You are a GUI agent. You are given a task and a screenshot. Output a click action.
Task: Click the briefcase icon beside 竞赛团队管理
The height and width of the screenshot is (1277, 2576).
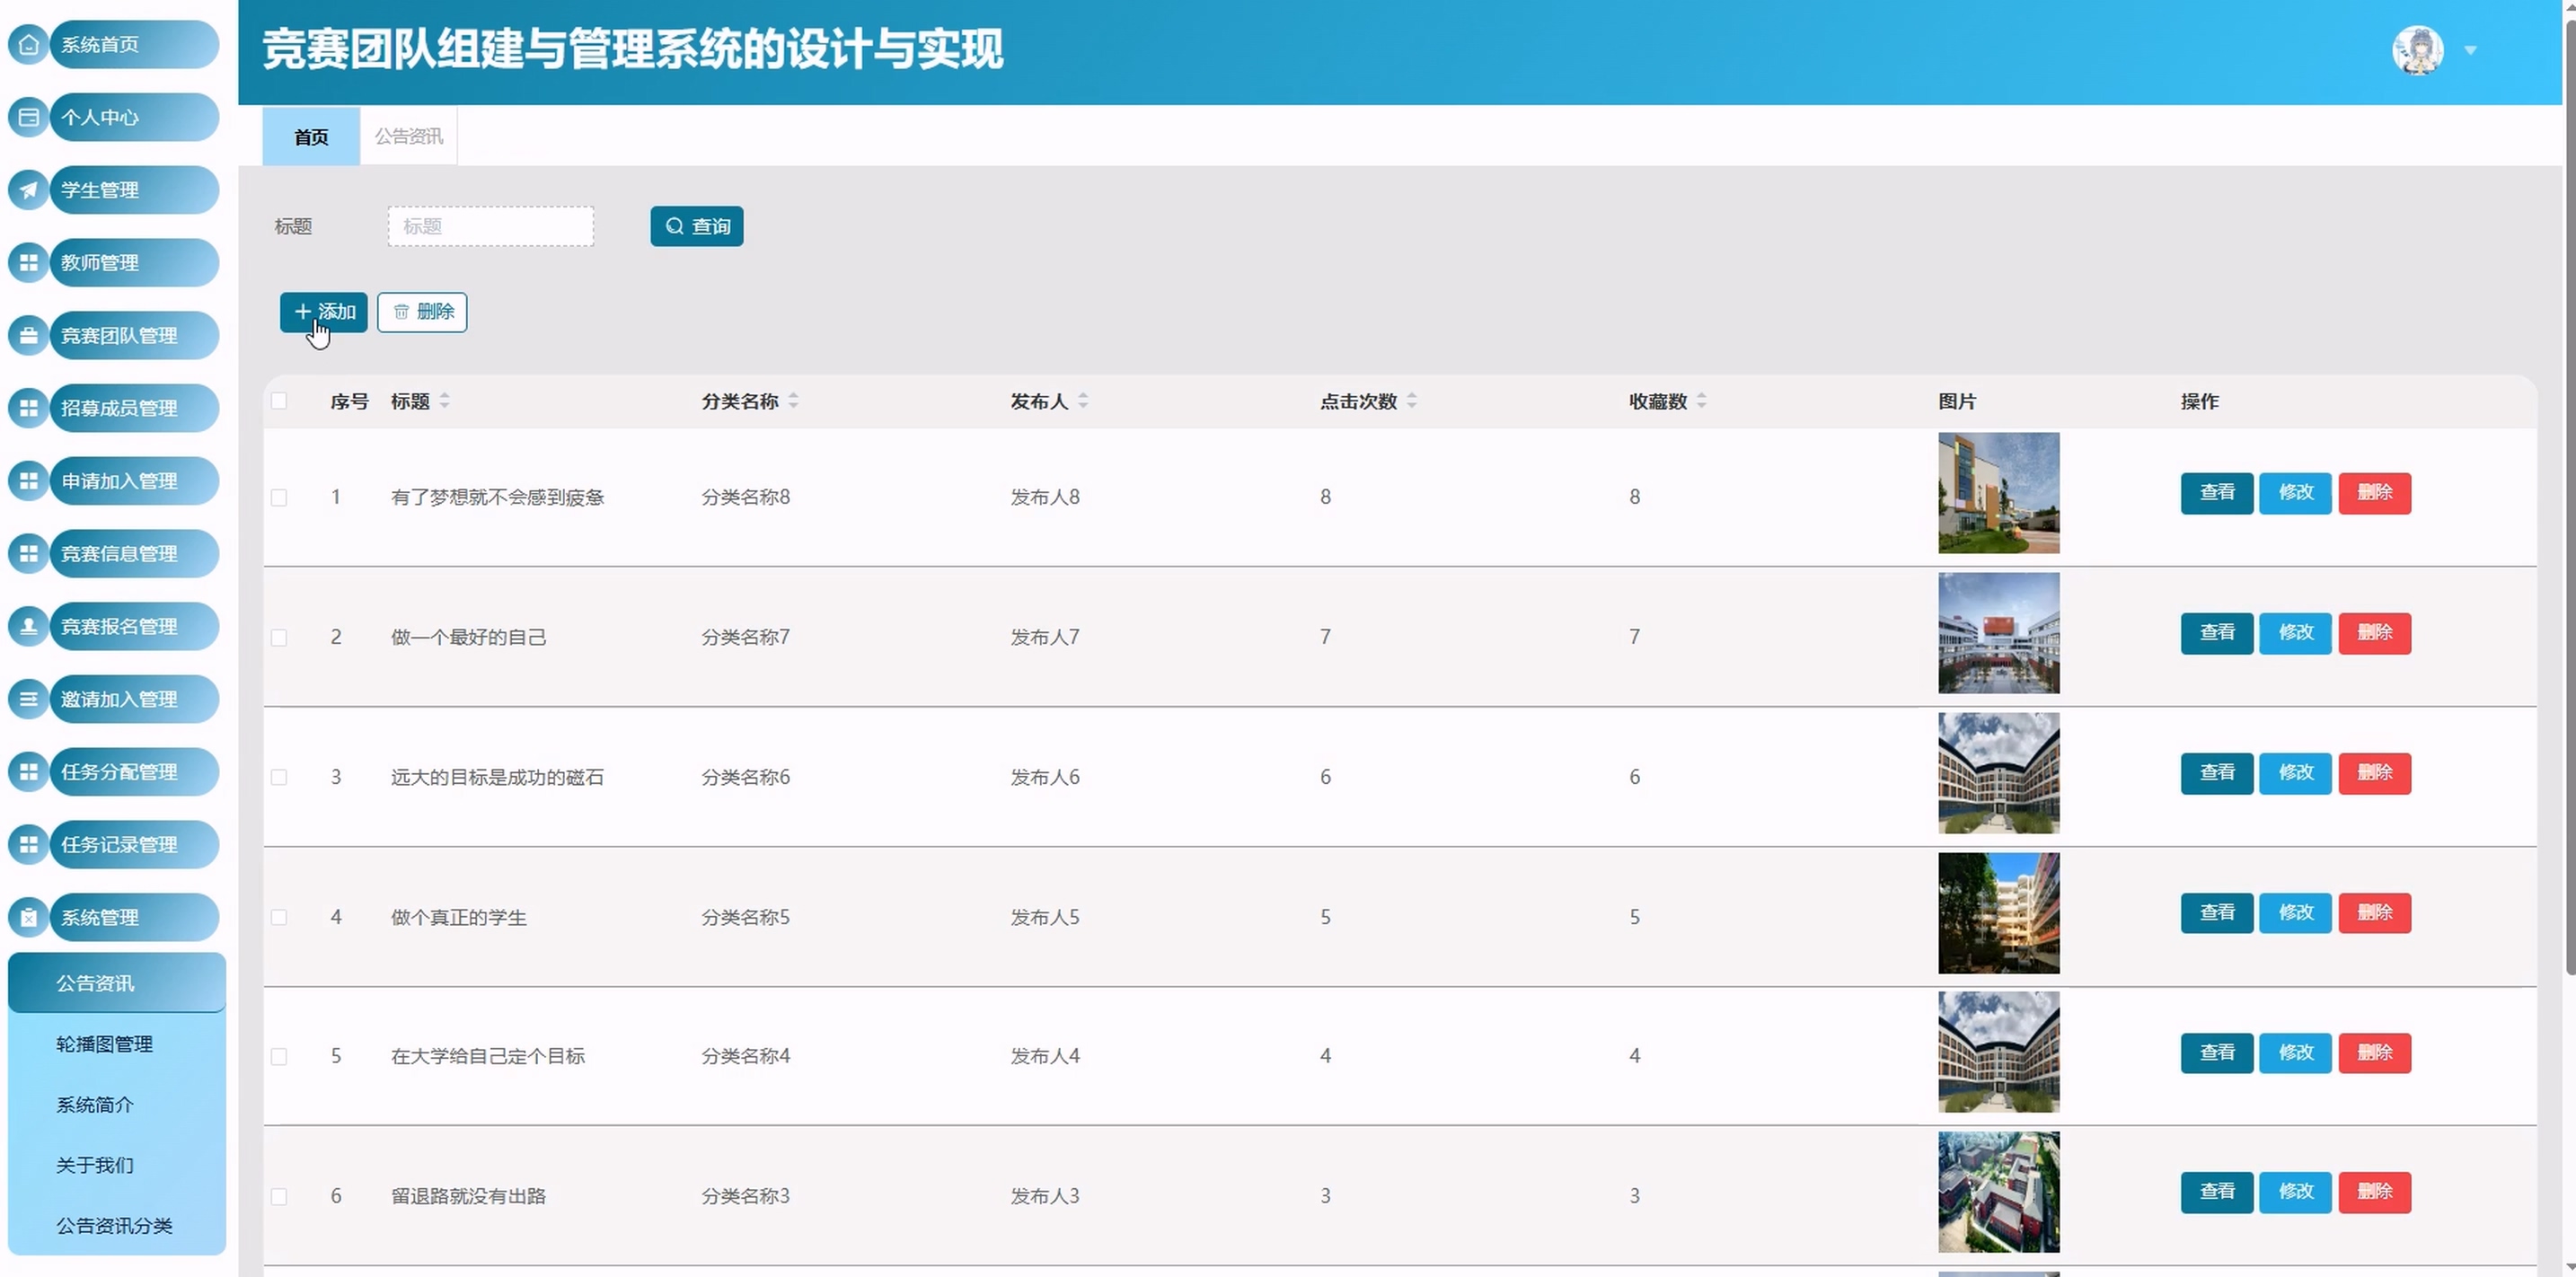pos(28,336)
